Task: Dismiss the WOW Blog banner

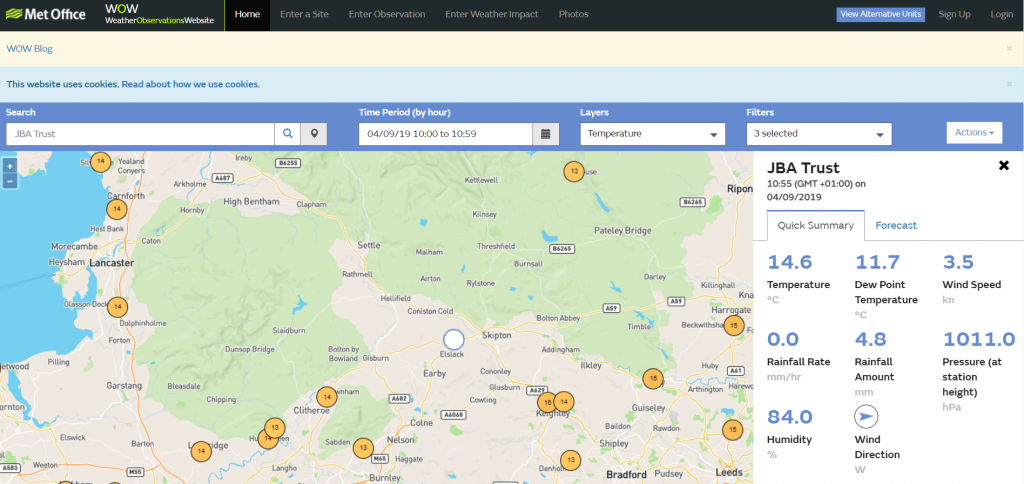Action: 1009,49
